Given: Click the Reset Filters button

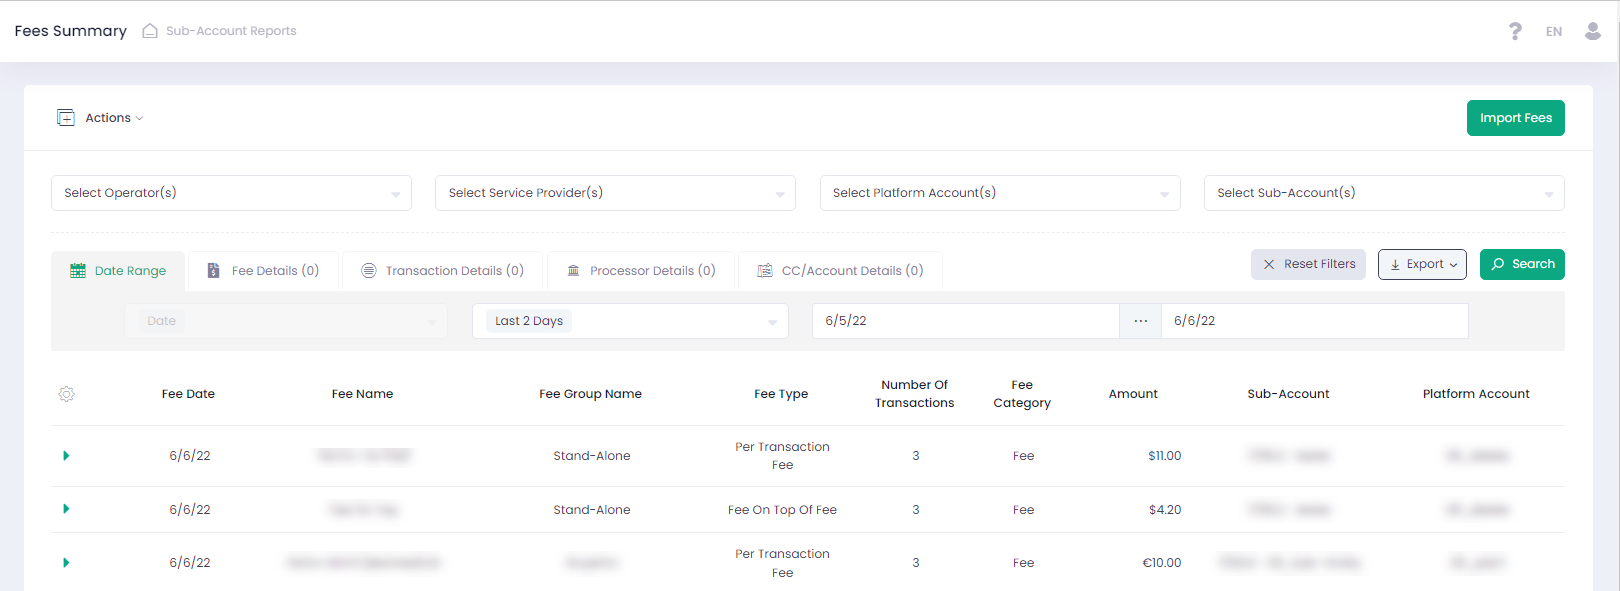Looking at the screenshot, I should click(x=1308, y=264).
